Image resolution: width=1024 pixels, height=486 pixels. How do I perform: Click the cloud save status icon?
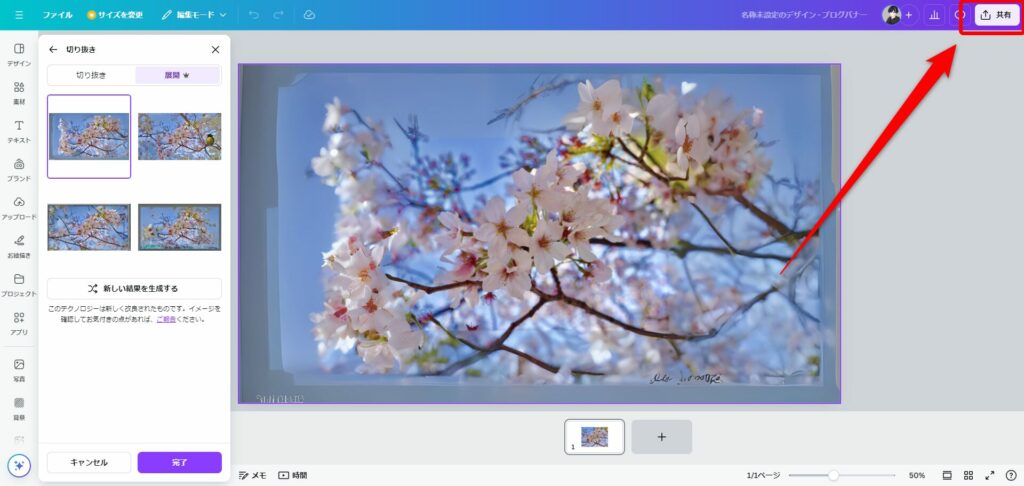(x=309, y=15)
